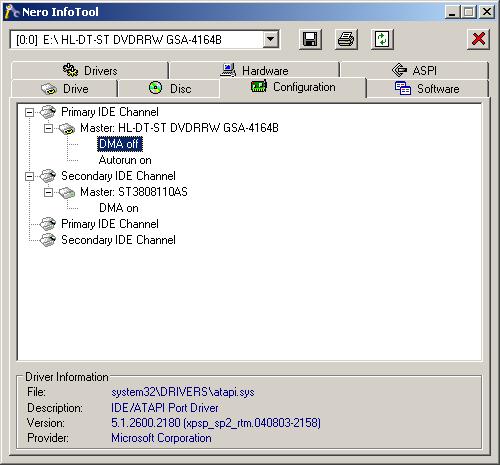Viewport: 500px width, 465px height.
Task: Click the 5.1.2600.2180 version value
Action: 216,423
